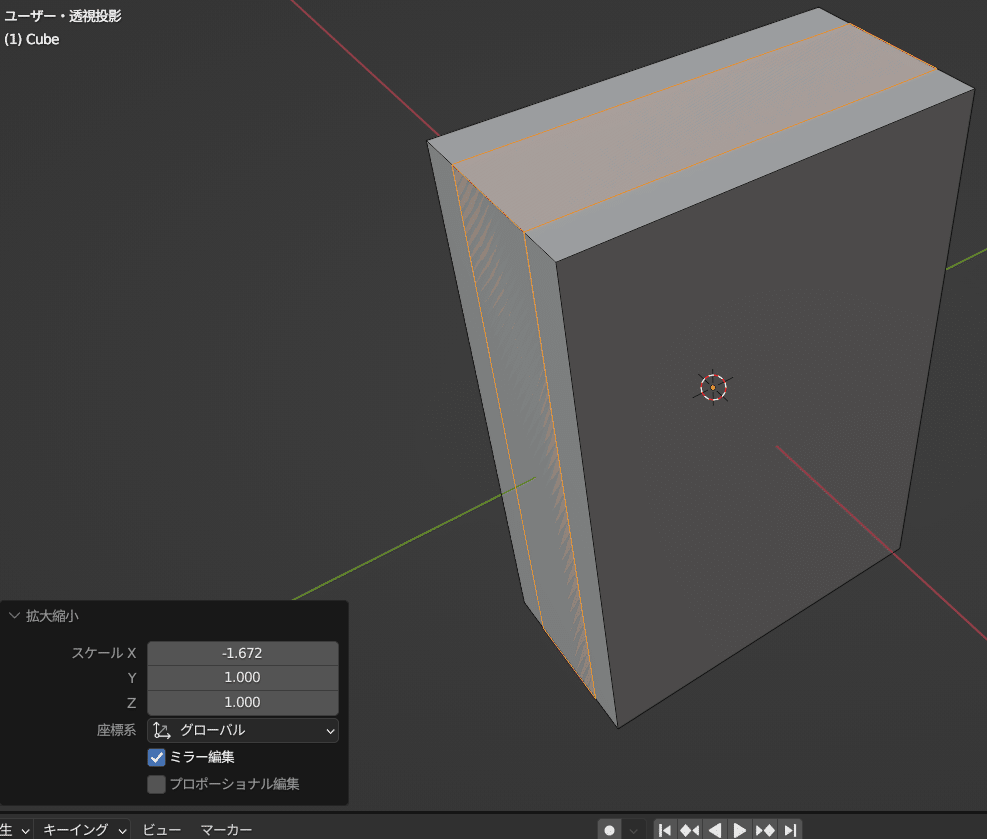The width and height of the screenshot is (987, 839).
Task: Jump to the previous keyframe
Action: pos(689,830)
